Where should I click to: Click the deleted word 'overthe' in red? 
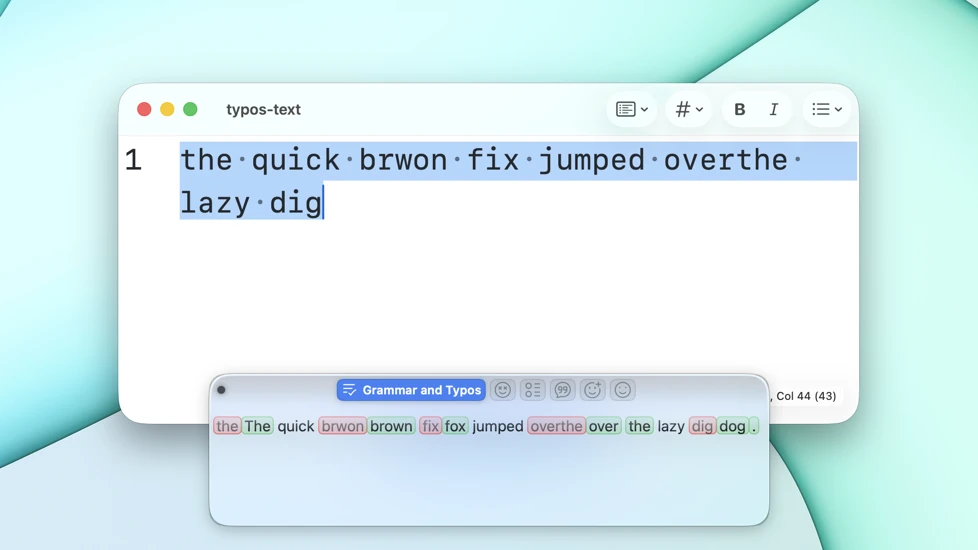point(556,426)
